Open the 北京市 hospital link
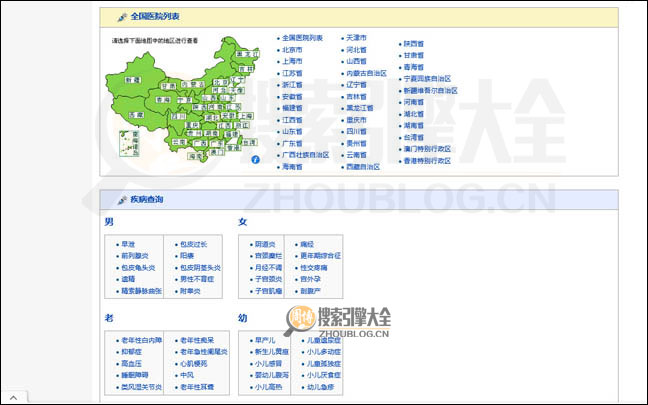 pos(292,50)
